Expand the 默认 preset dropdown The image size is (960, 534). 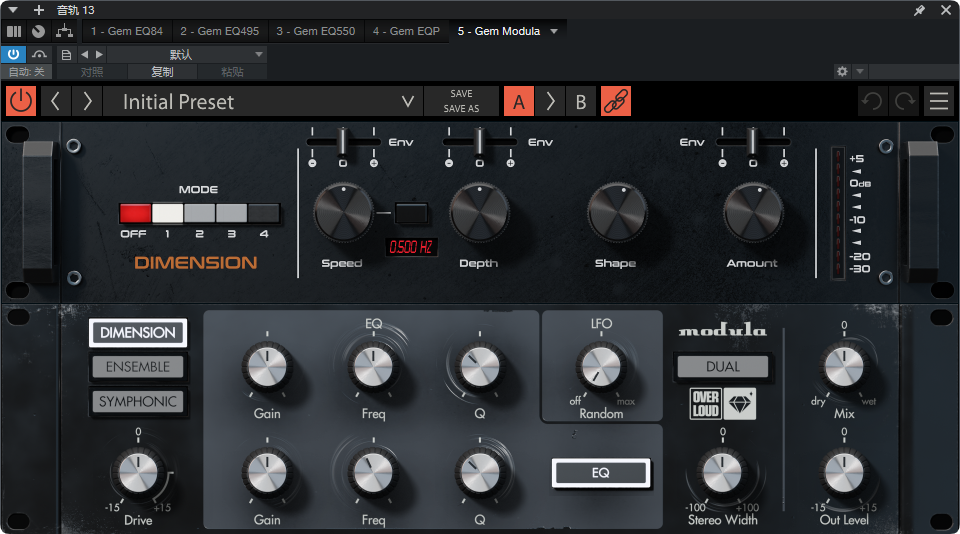[187, 55]
